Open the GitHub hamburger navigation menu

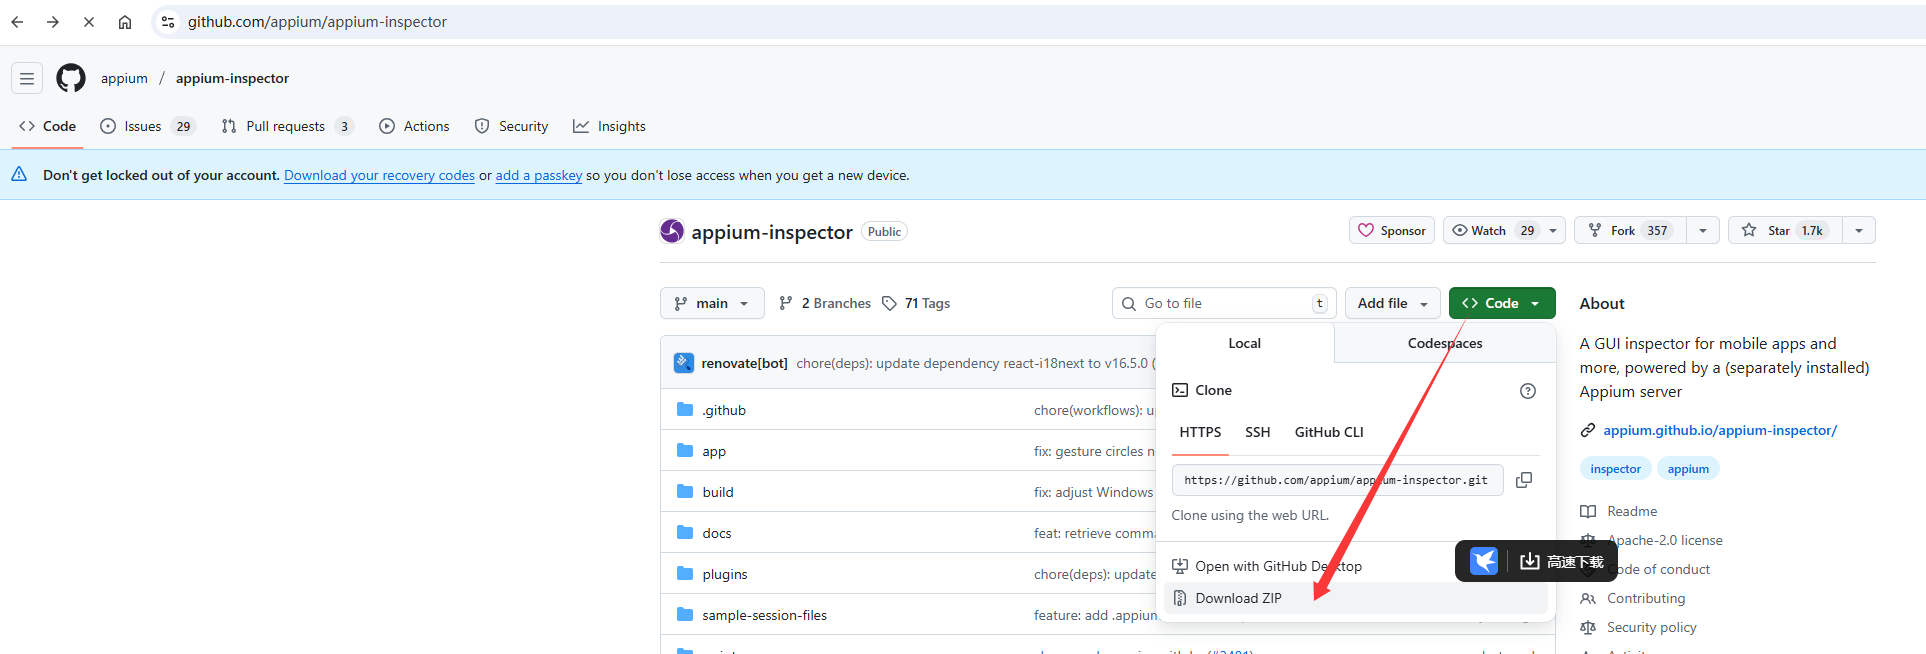(x=27, y=78)
